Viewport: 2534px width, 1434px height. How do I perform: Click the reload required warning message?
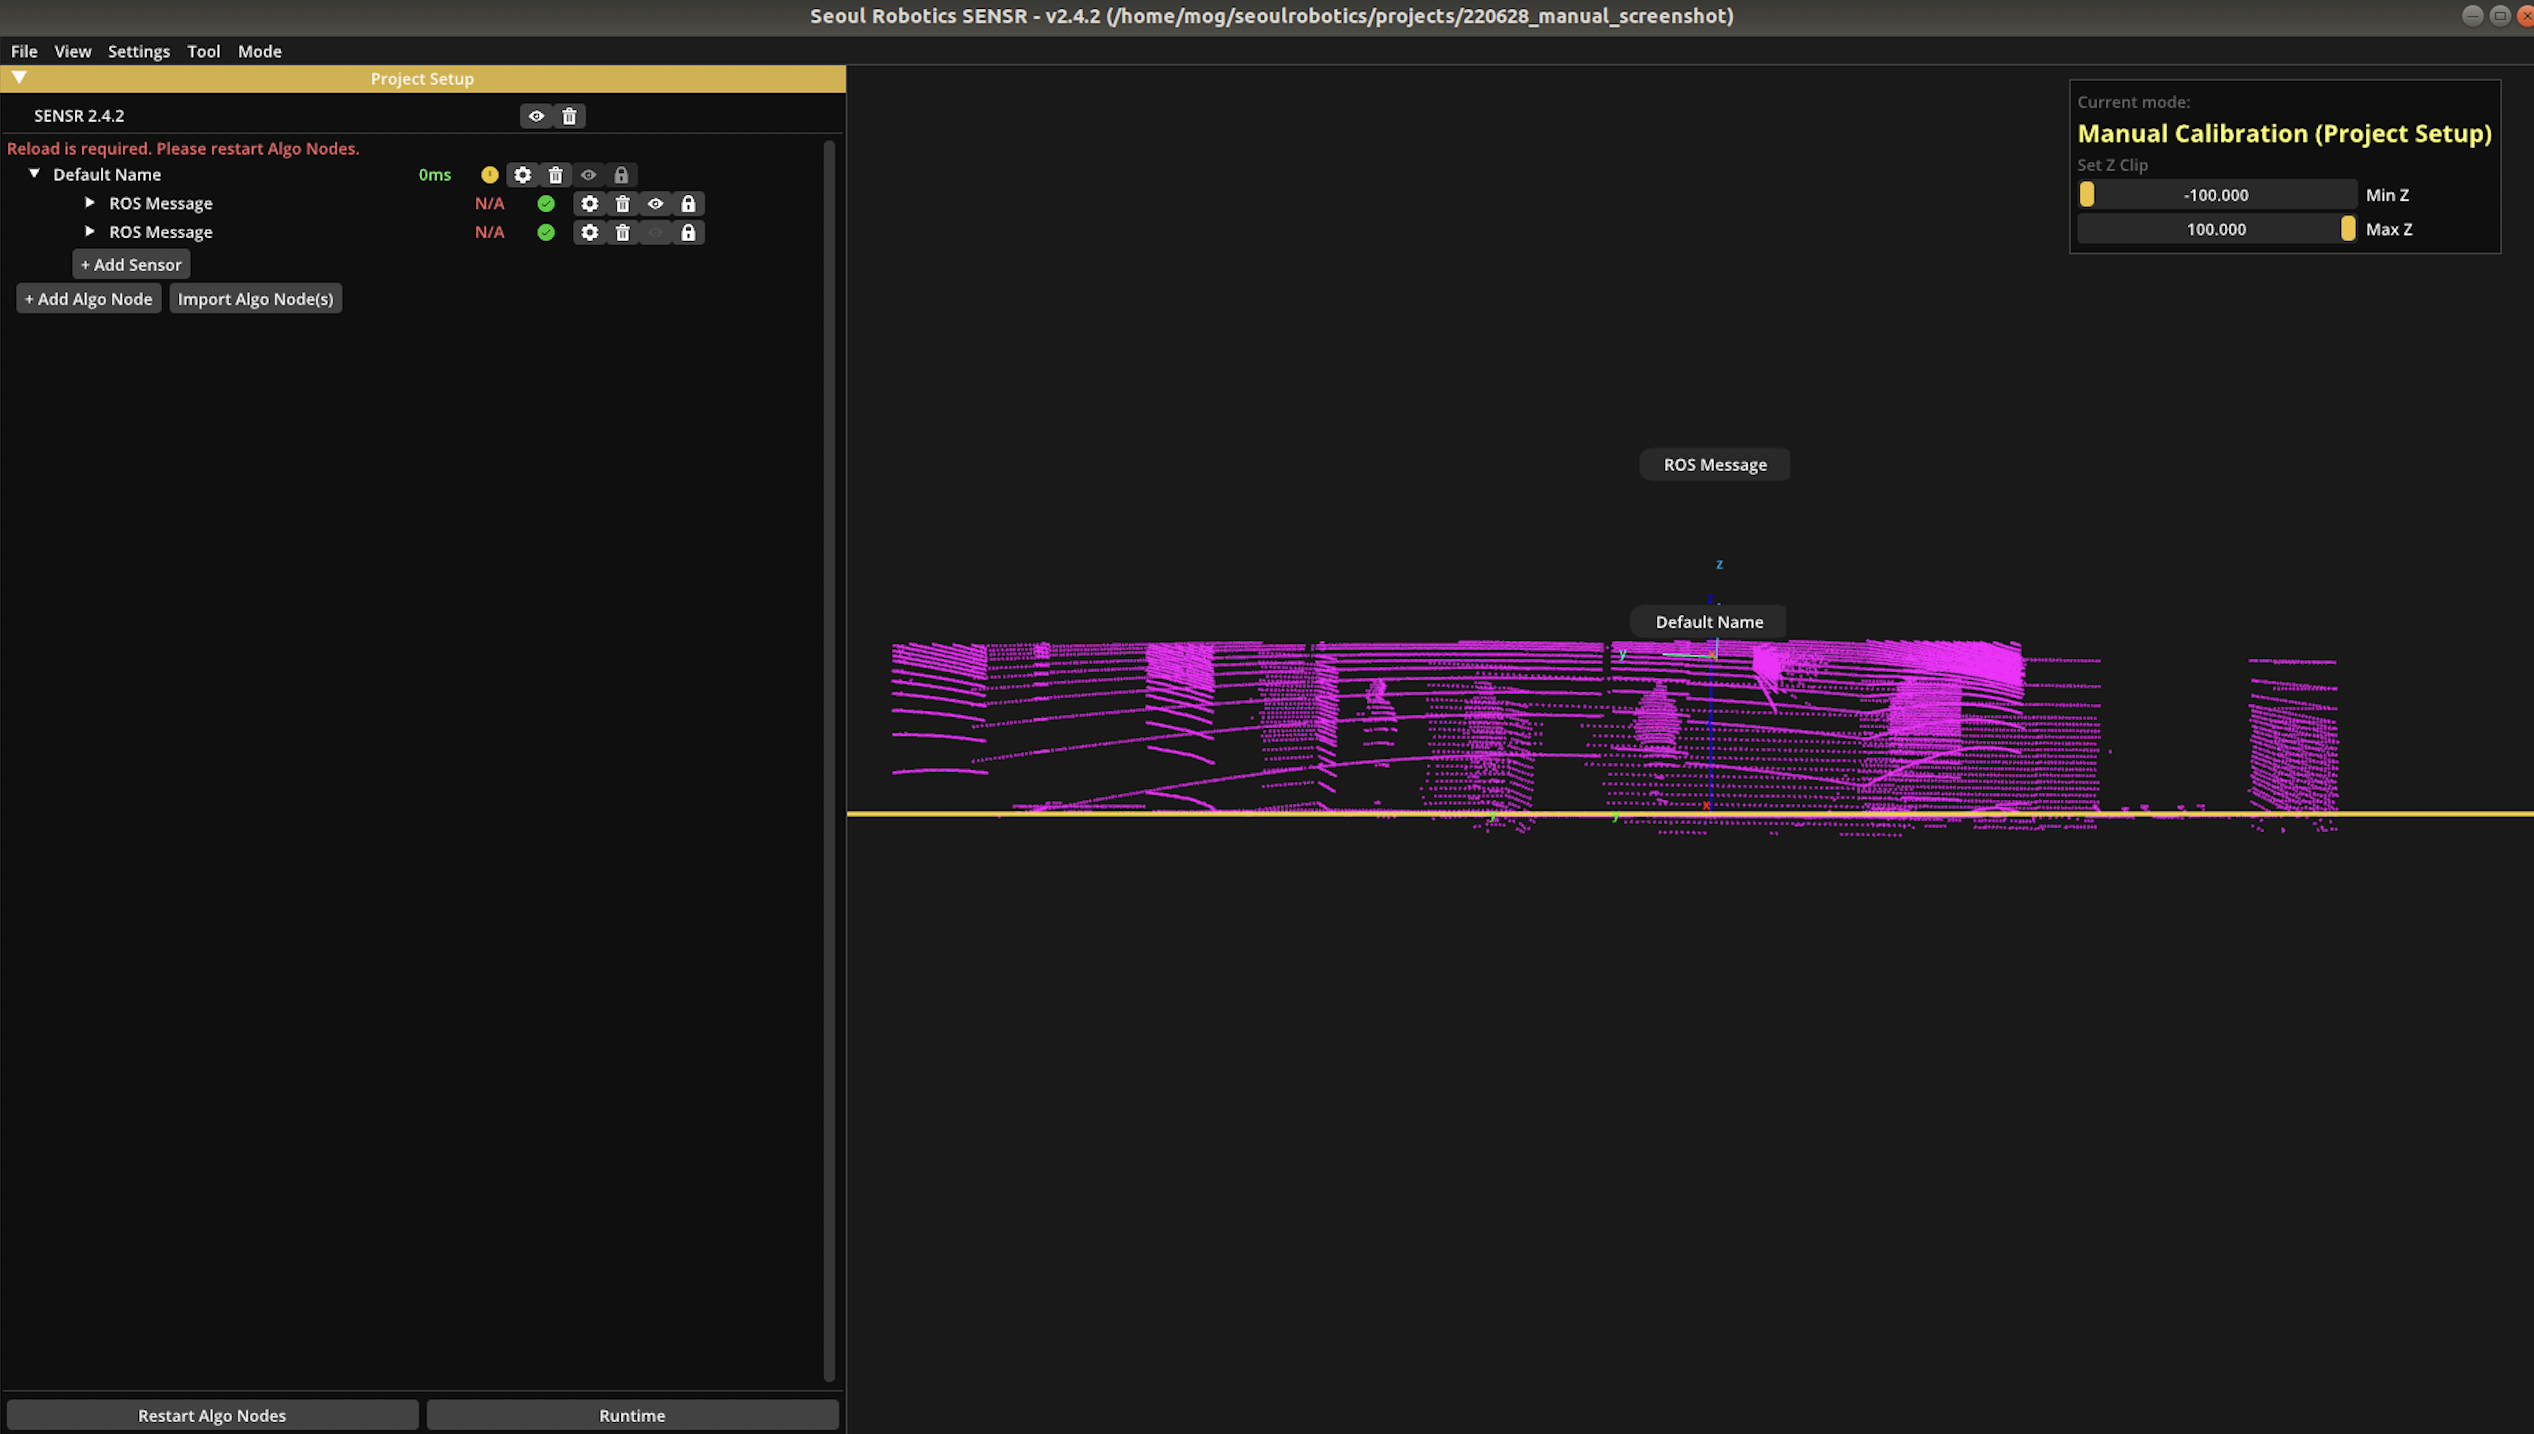click(x=183, y=148)
